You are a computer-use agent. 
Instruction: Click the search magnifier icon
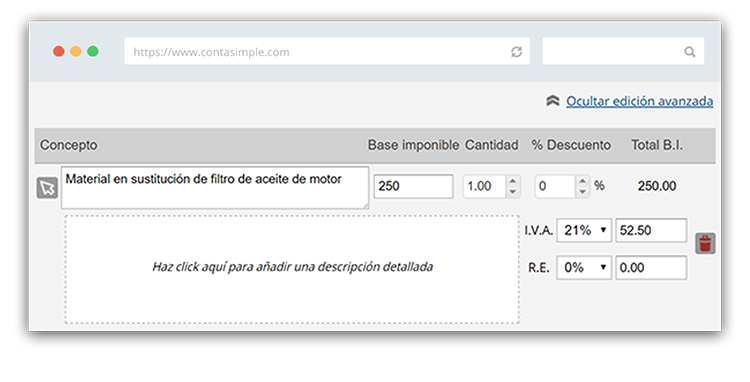point(689,52)
